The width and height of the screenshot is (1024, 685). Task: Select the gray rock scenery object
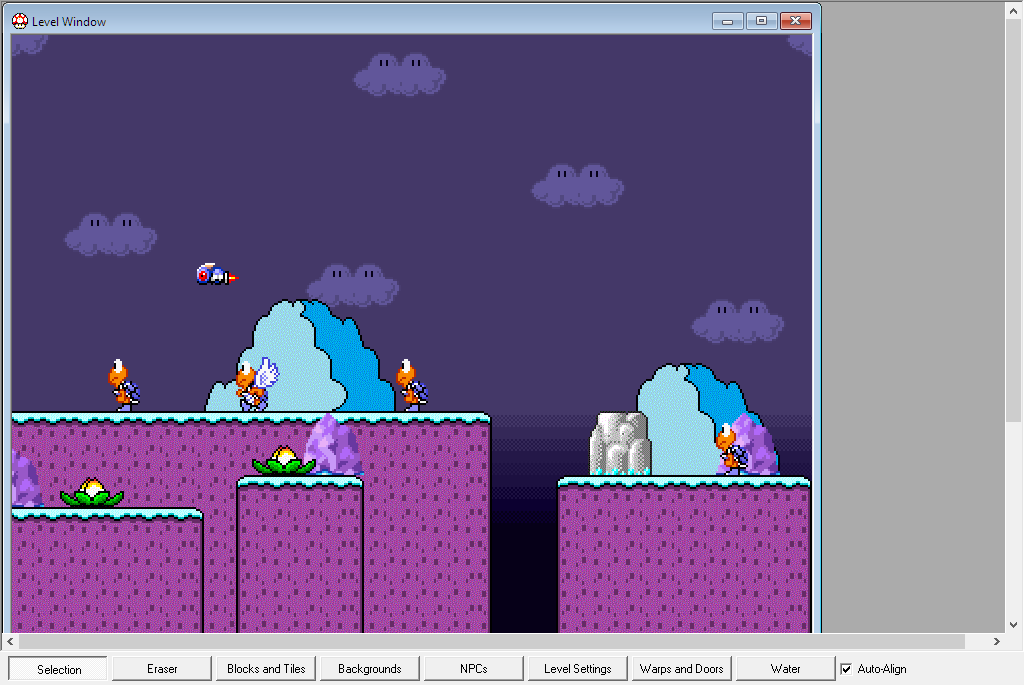[620, 443]
